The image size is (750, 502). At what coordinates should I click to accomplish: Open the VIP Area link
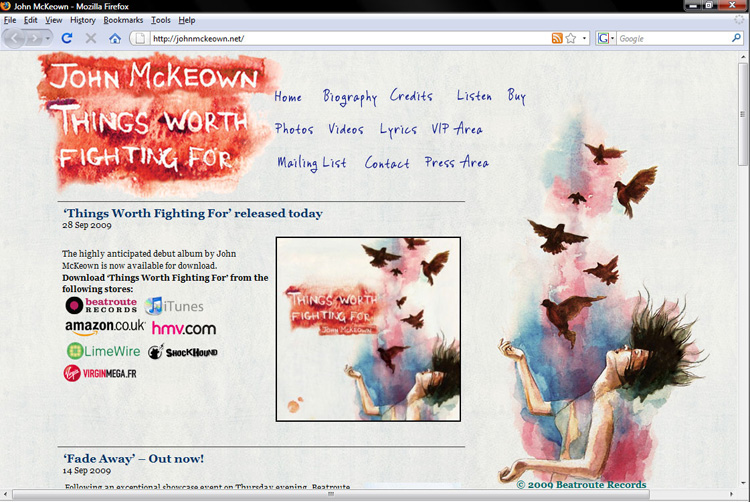click(457, 129)
